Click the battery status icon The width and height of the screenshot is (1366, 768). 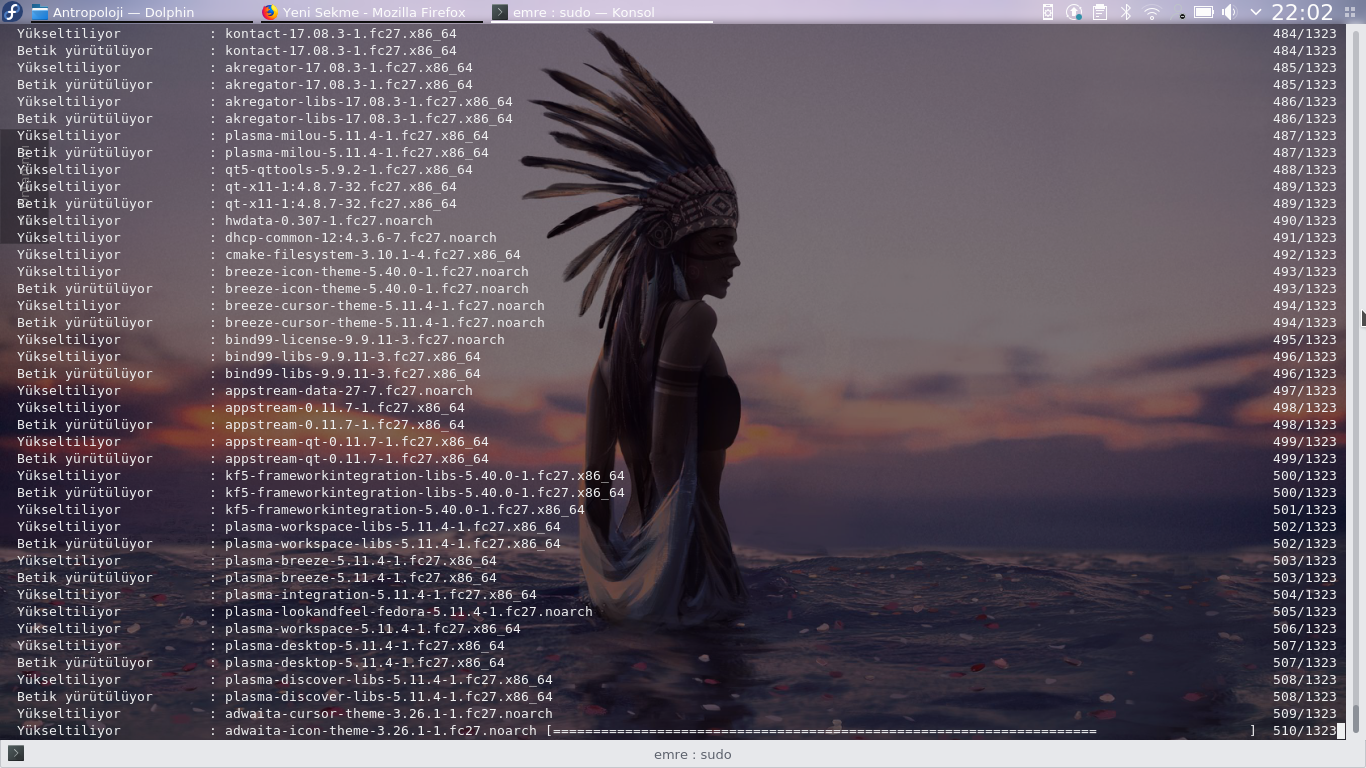coord(1204,12)
